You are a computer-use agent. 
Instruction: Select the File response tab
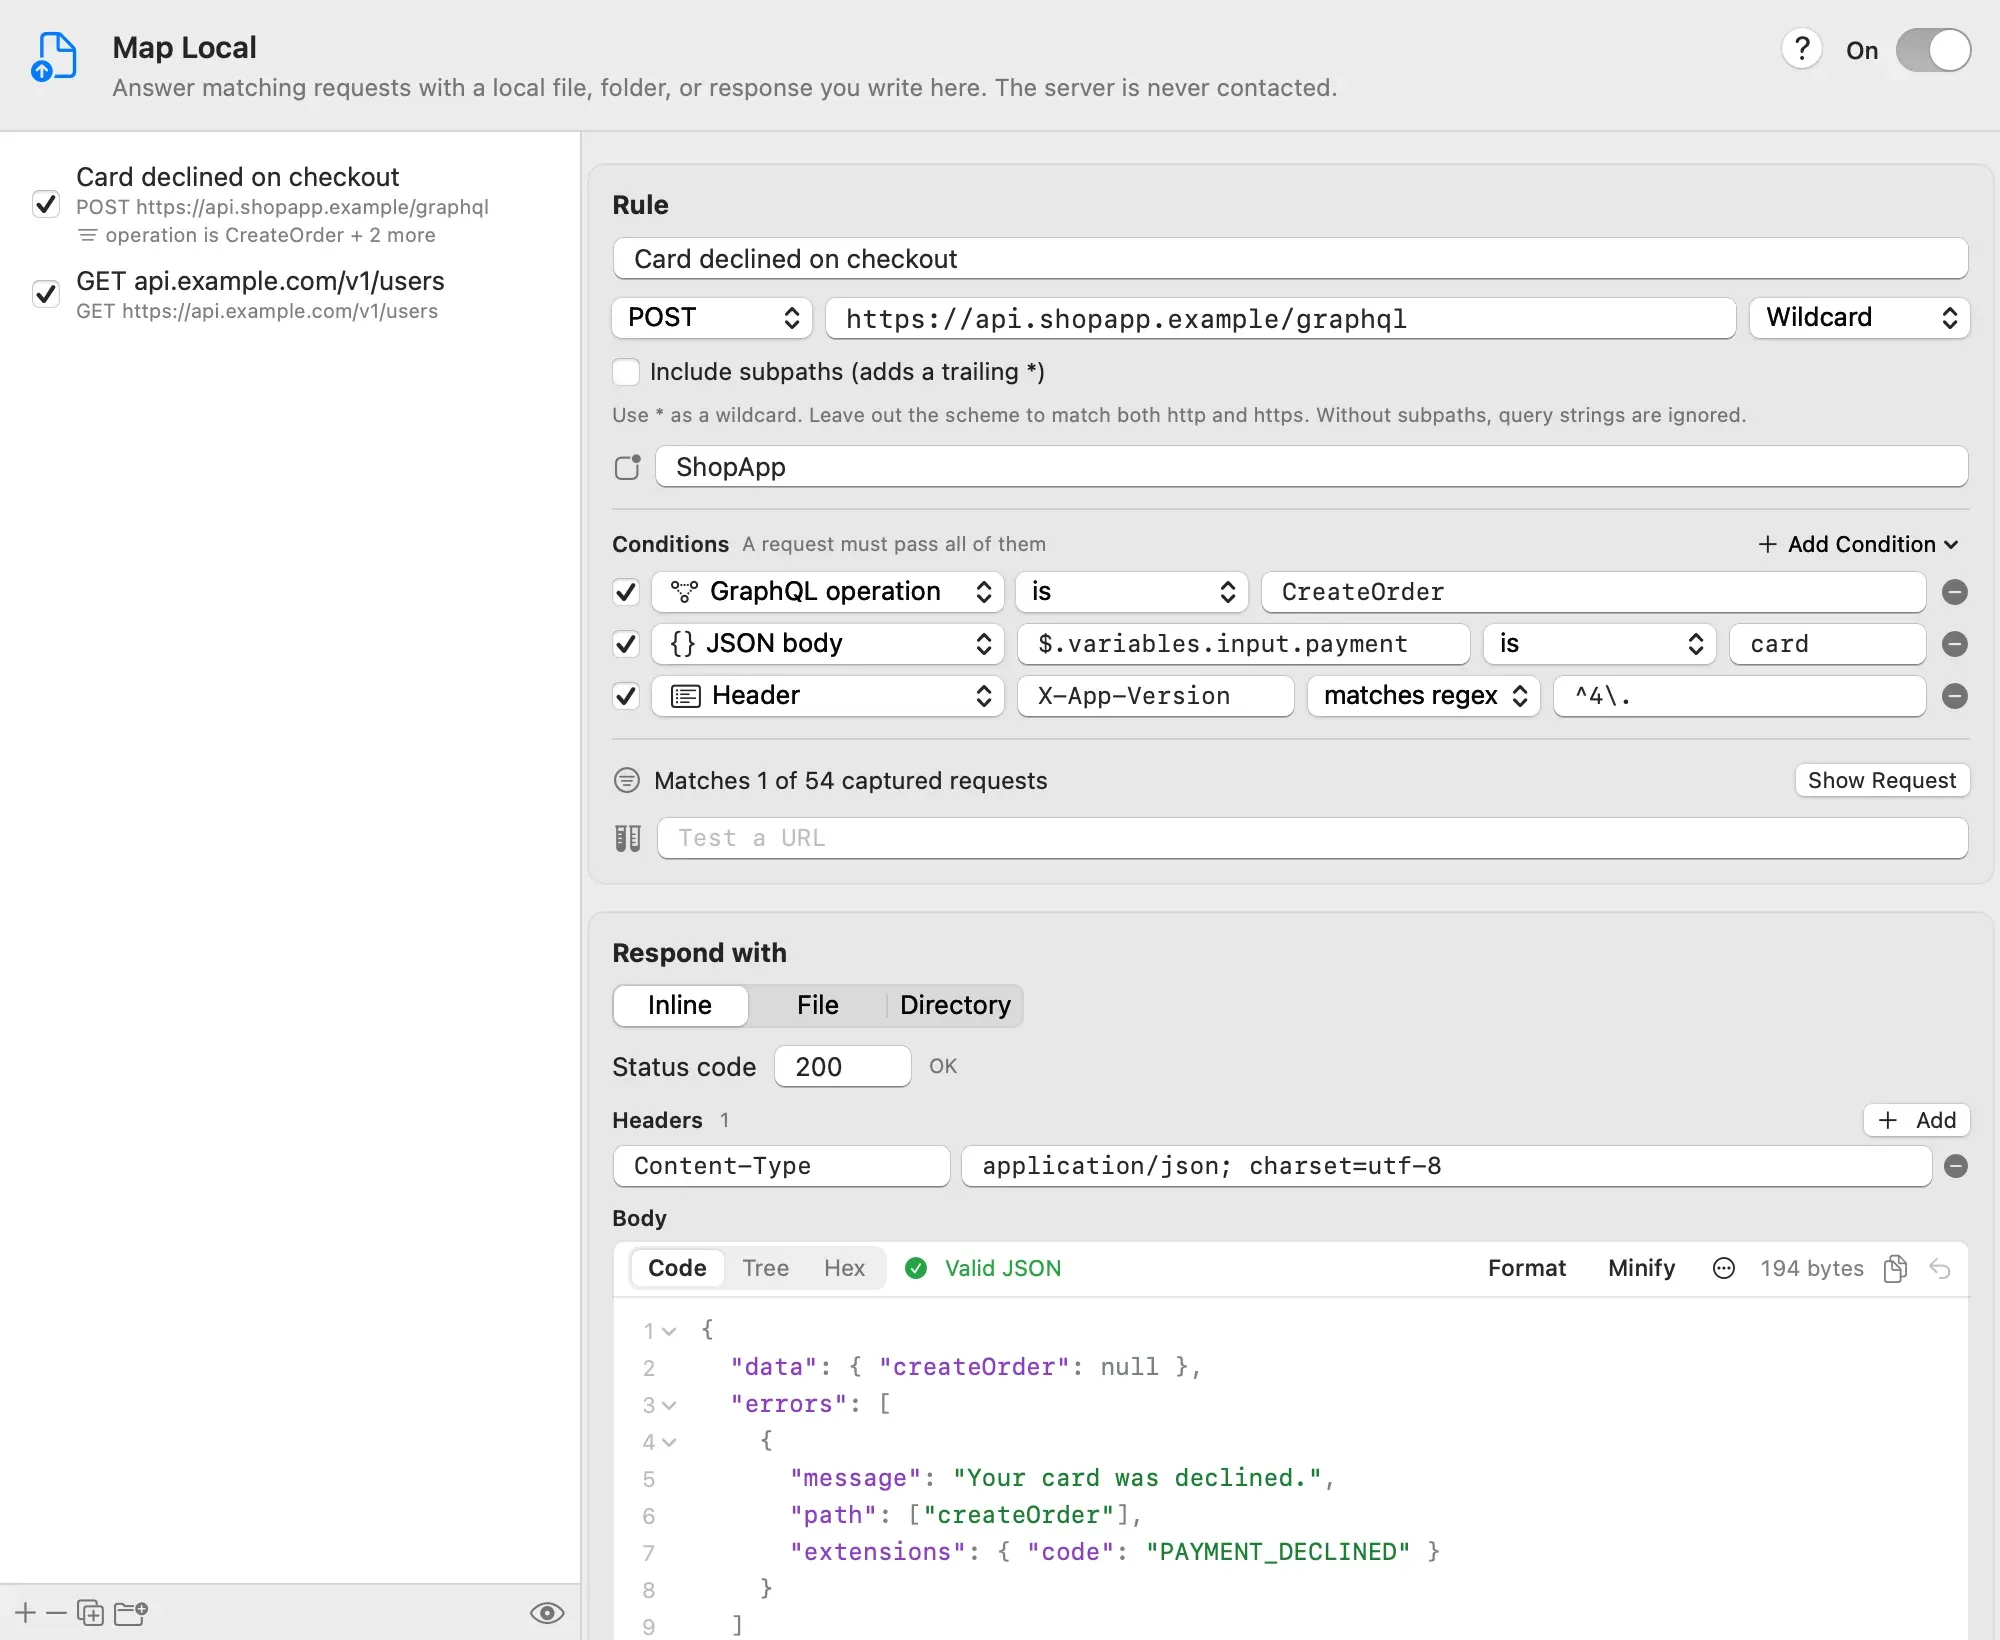click(818, 1006)
